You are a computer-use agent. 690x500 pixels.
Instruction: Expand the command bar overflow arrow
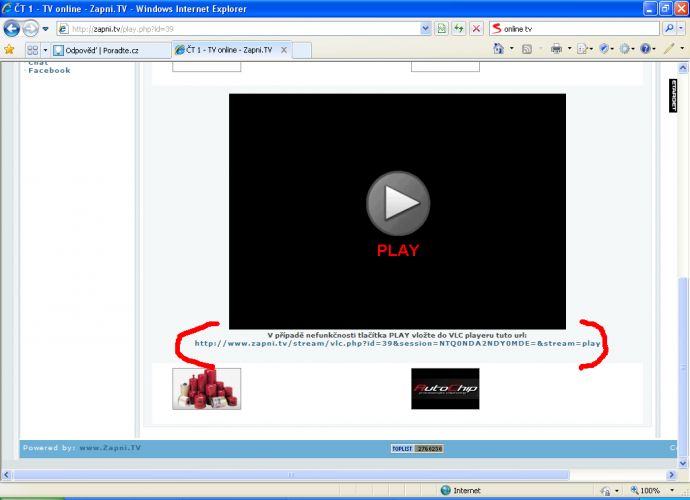tap(682, 48)
